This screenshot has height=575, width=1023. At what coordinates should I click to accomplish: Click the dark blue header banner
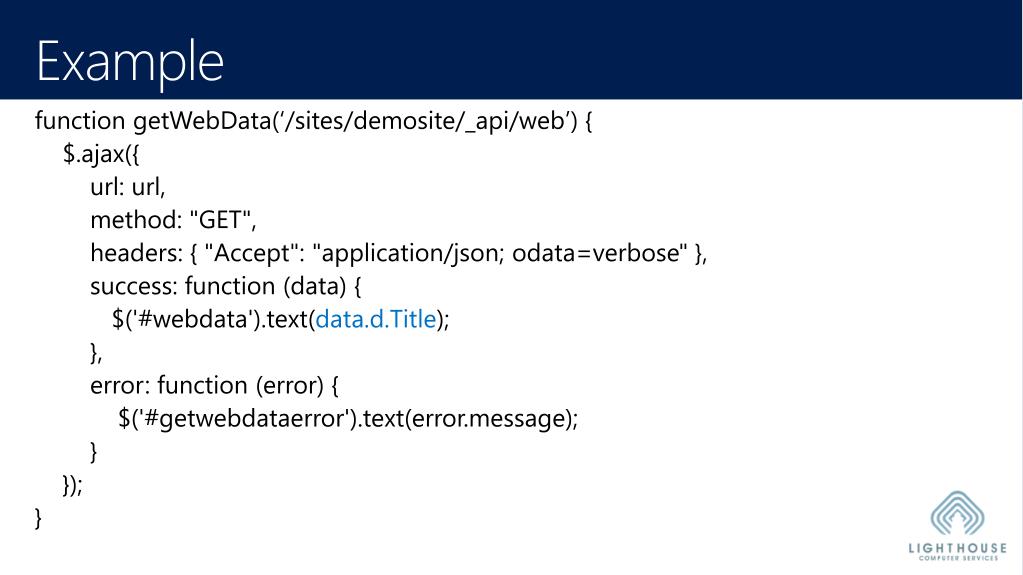click(x=511, y=50)
